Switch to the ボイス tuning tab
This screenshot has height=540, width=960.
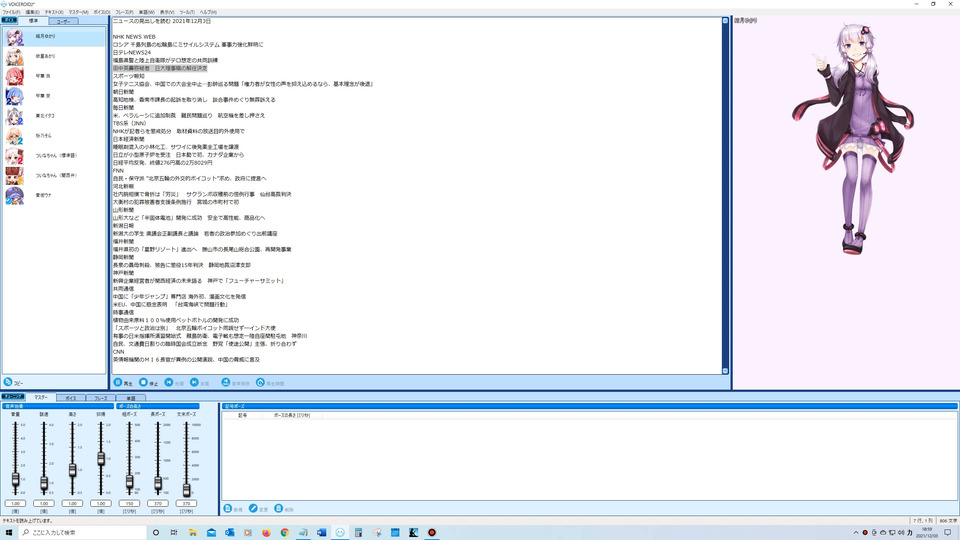point(71,398)
